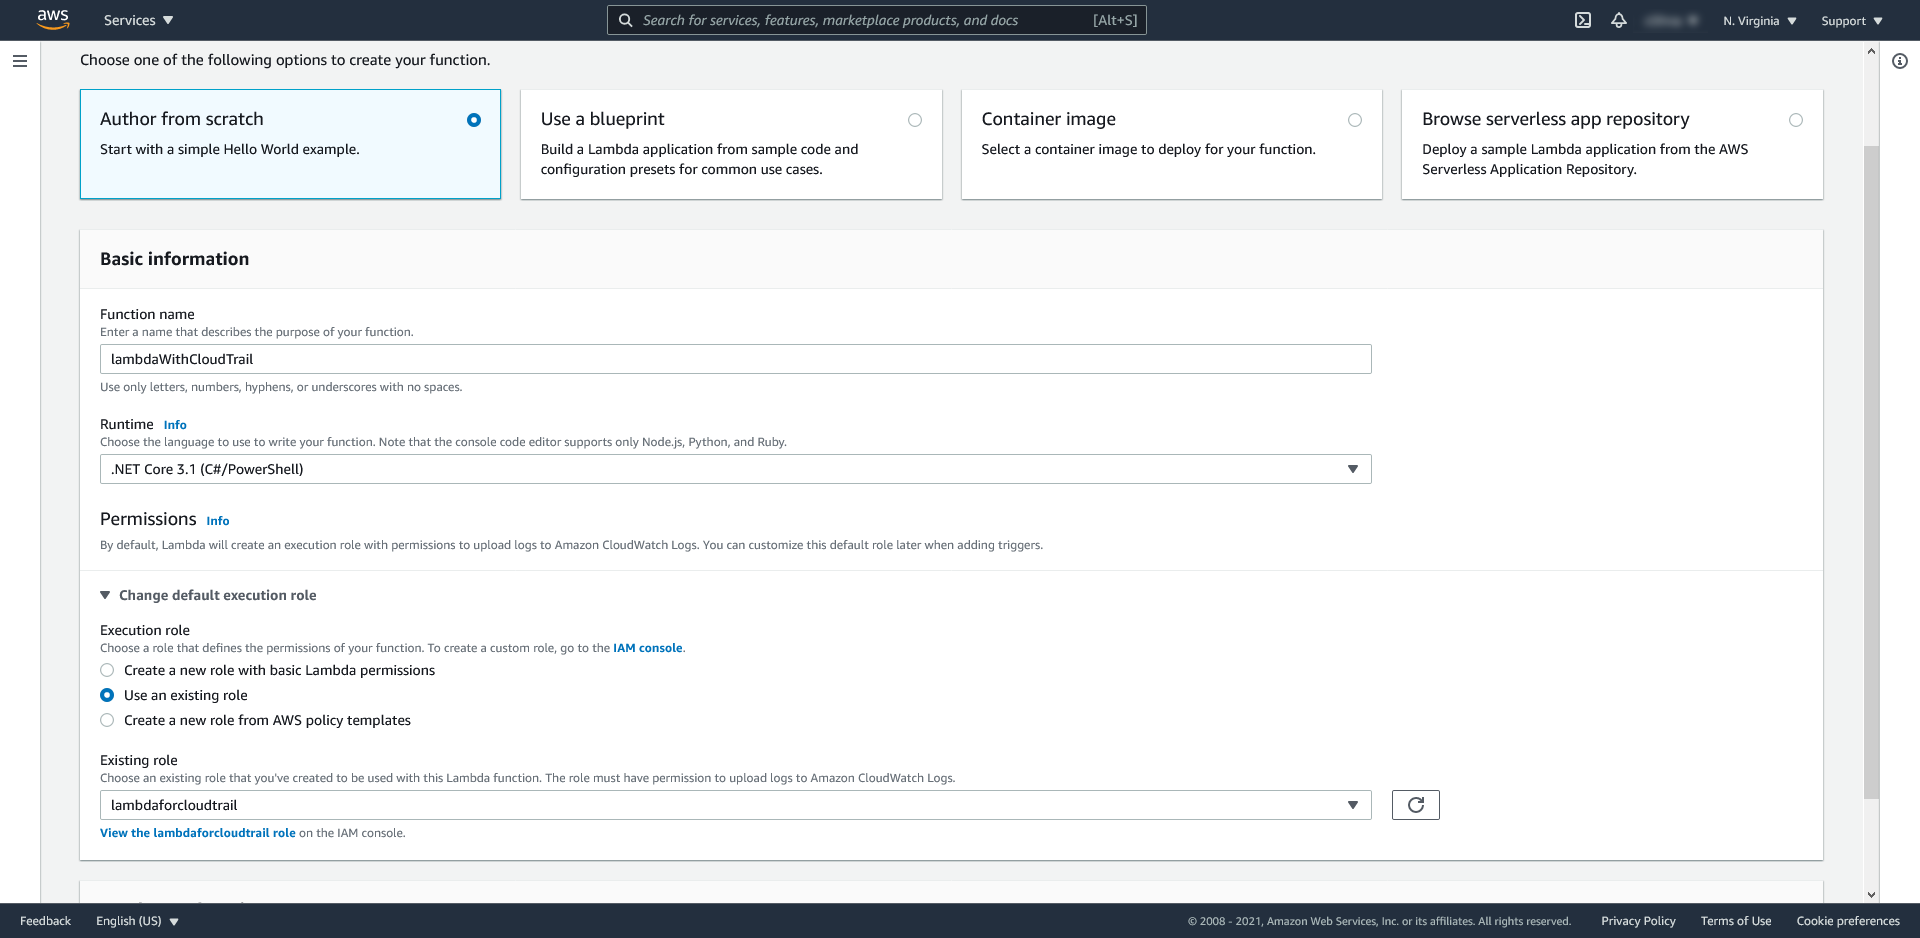Collapse Change default execution role section
1920x938 pixels.
pyautogui.click(x=208, y=595)
